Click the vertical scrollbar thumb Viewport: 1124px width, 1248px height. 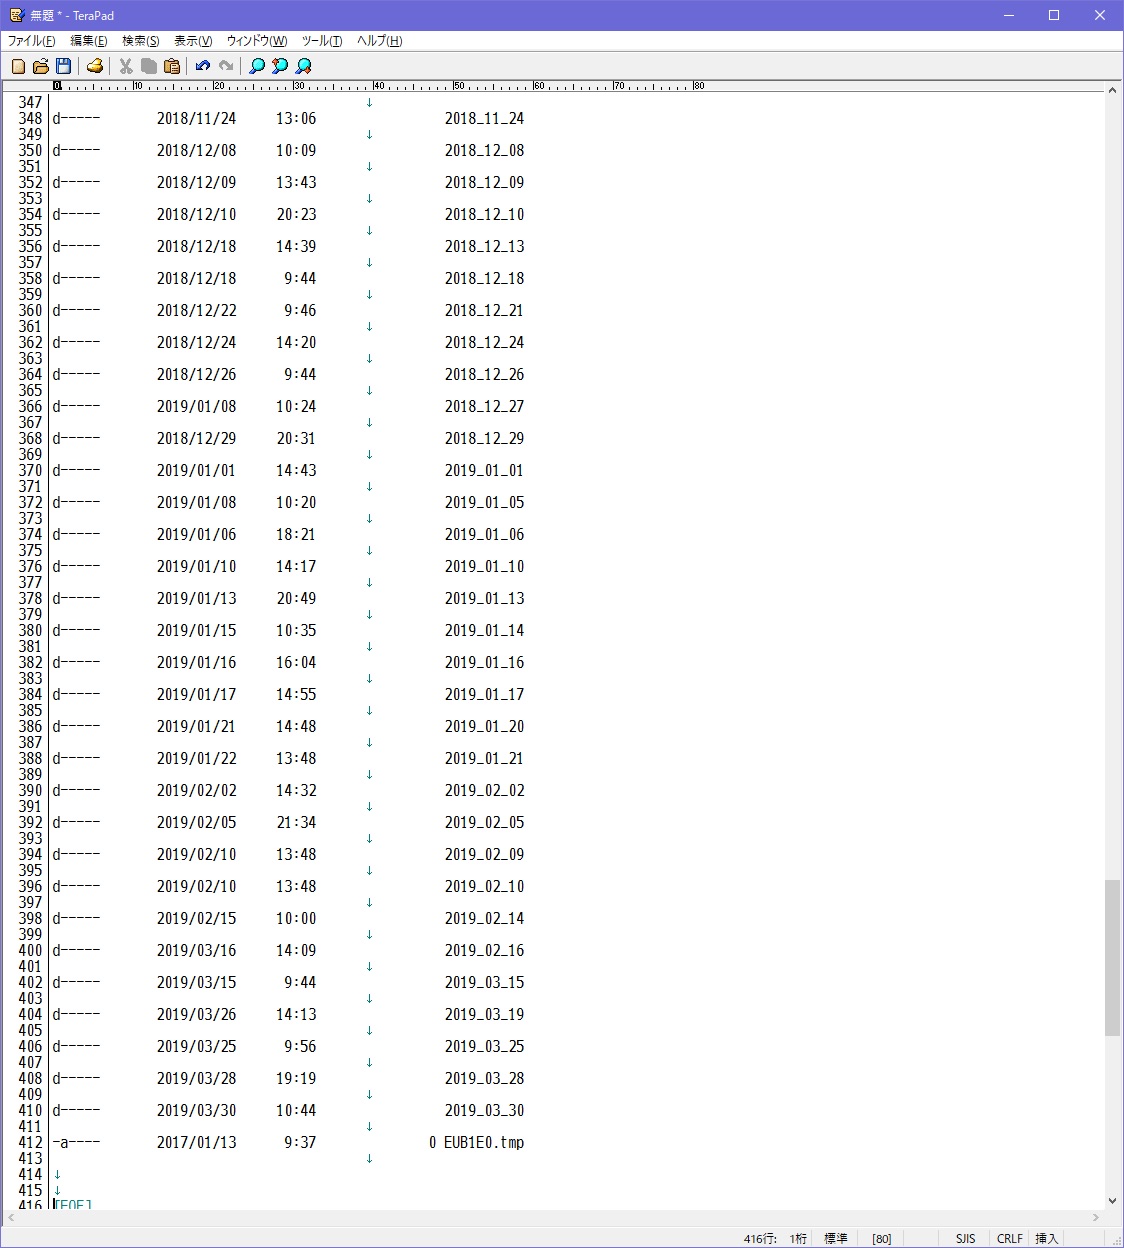point(1112,958)
